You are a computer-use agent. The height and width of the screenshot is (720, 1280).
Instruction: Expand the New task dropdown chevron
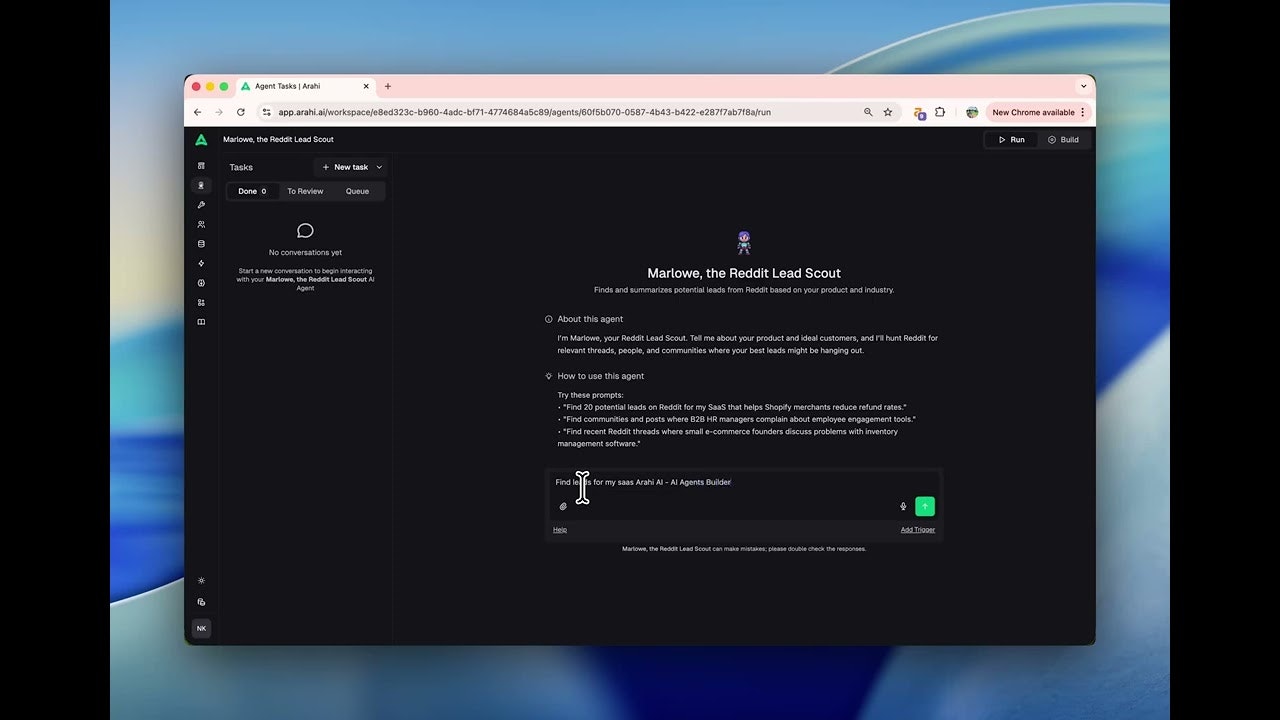coord(379,167)
